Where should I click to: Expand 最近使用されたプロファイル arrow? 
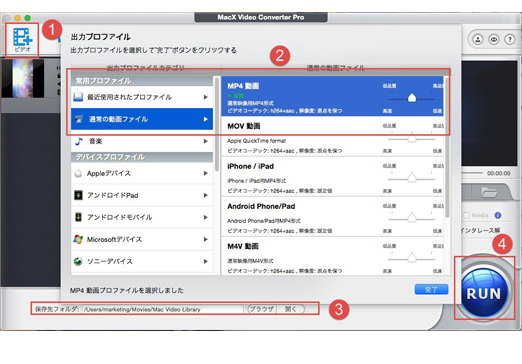pyautogui.click(x=206, y=97)
